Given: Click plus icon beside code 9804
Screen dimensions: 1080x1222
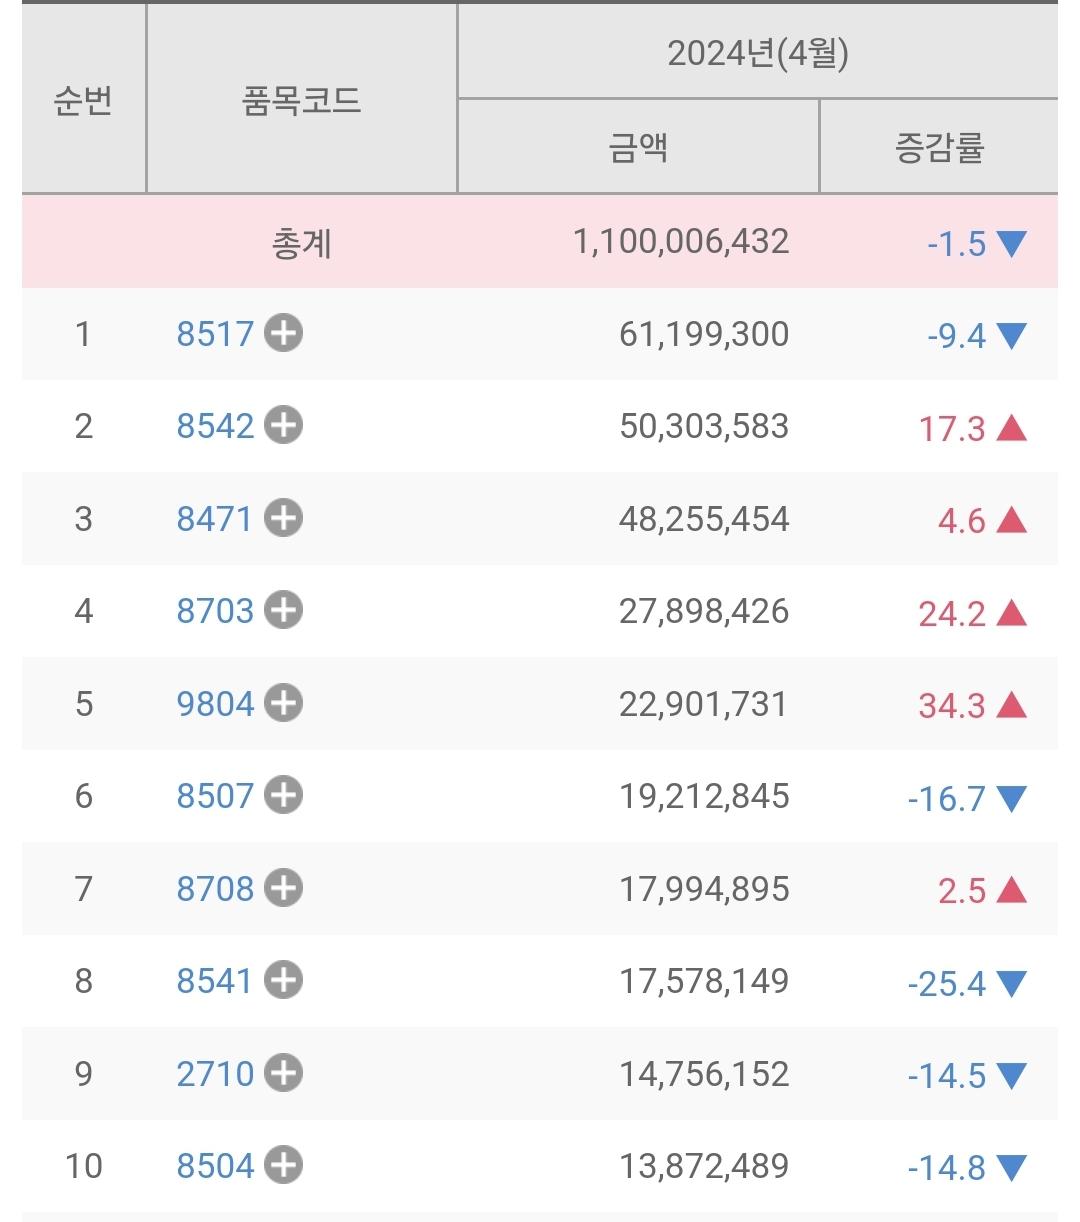Looking at the screenshot, I should click(x=283, y=703).
